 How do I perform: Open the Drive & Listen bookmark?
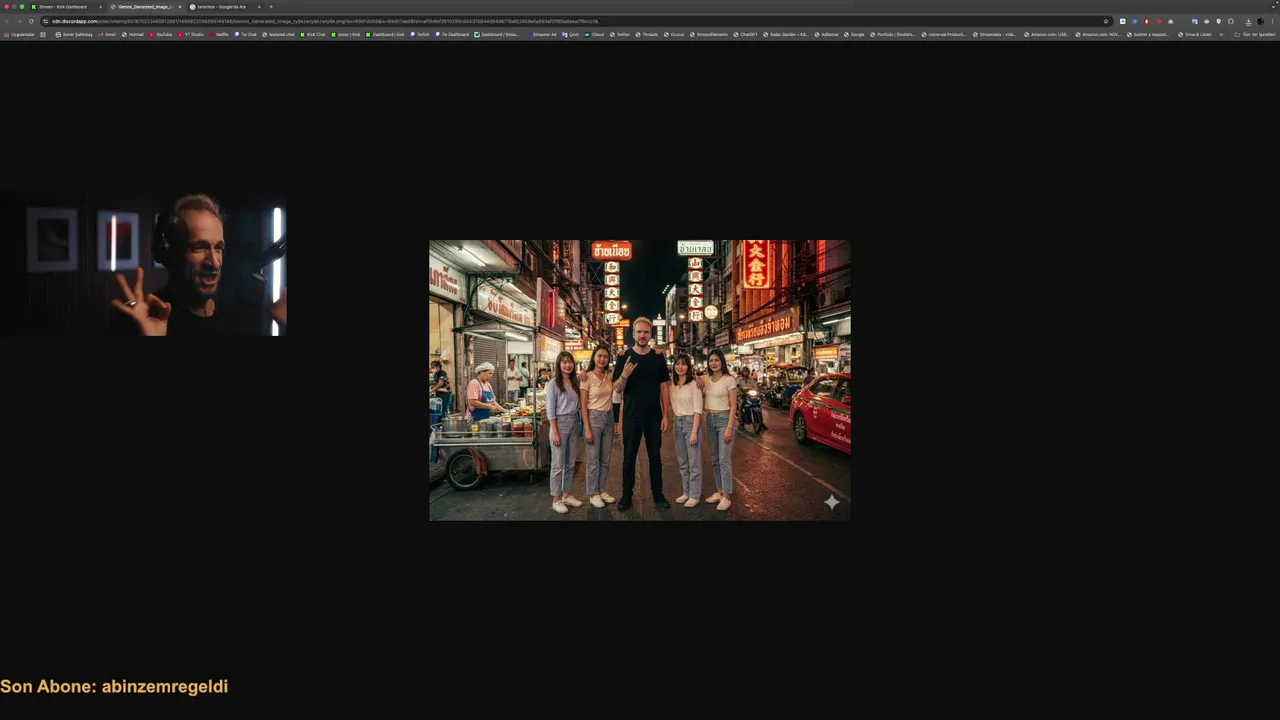(x=1195, y=34)
